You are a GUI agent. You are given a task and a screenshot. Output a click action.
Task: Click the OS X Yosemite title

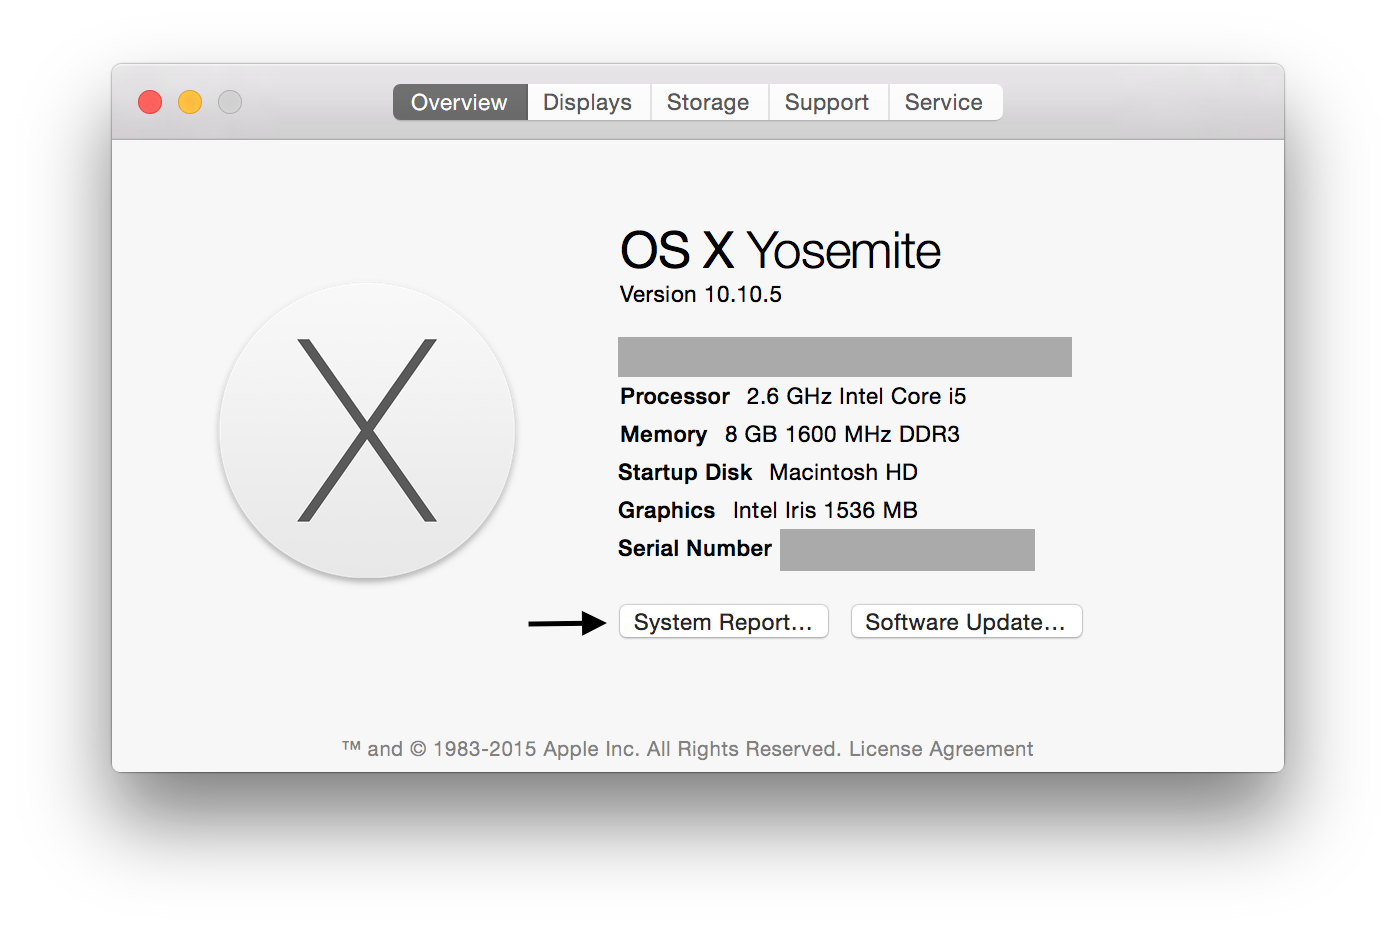click(x=780, y=250)
